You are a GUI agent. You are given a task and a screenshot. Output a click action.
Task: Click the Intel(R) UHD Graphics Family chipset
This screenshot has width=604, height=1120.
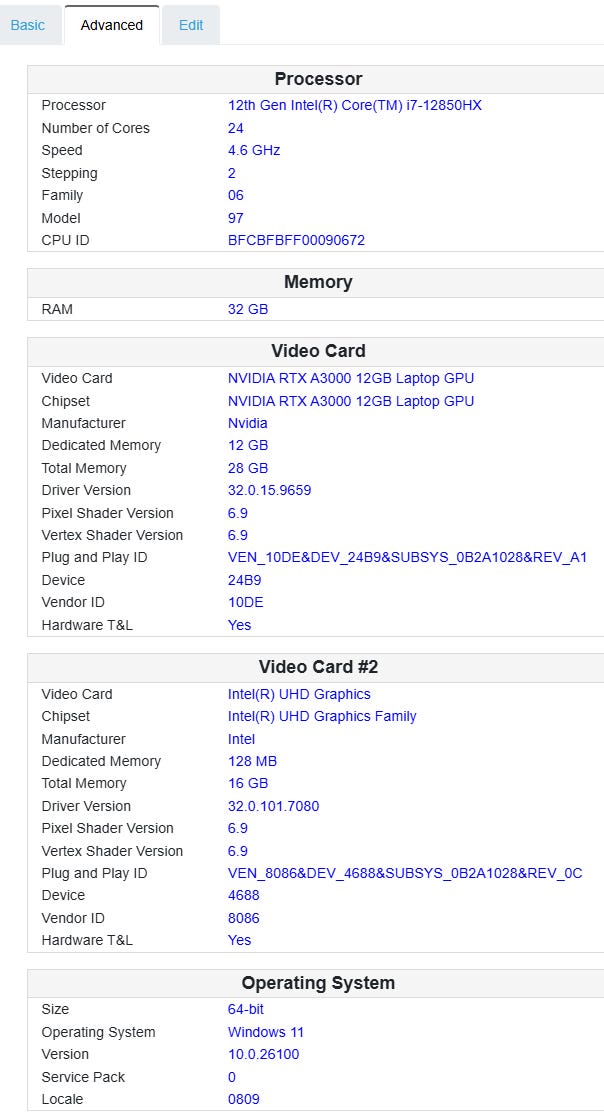pyautogui.click(x=322, y=716)
